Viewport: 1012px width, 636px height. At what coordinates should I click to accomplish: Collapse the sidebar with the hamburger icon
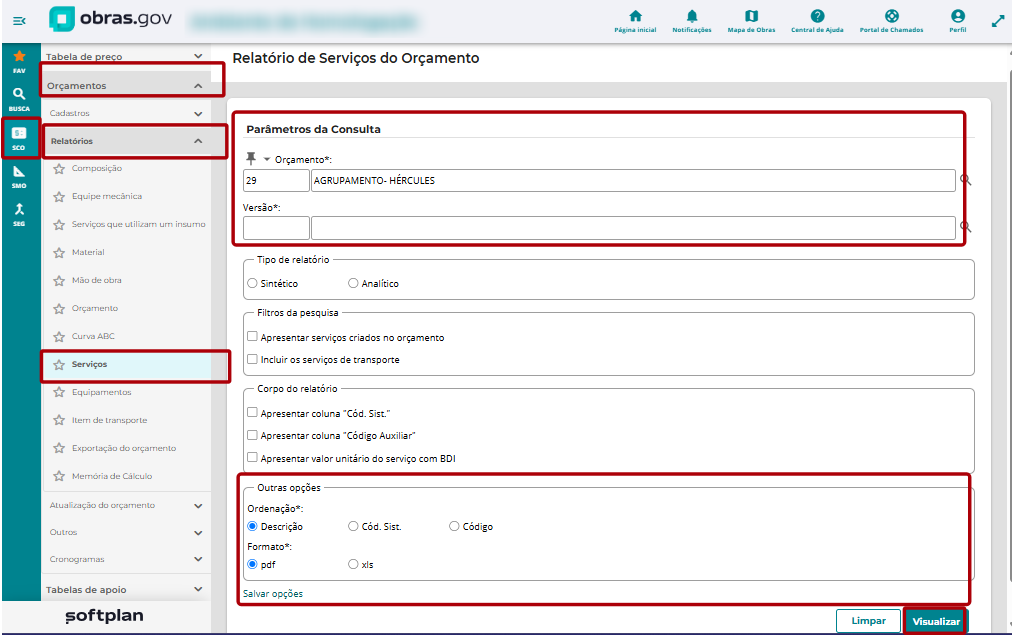pyautogui.click(x=19, y=21)
